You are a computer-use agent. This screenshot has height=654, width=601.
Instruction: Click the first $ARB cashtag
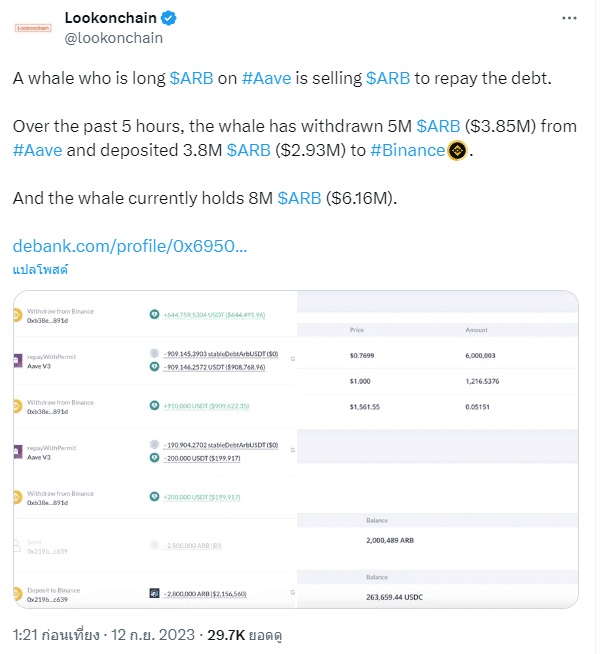[x=190, y=78]
